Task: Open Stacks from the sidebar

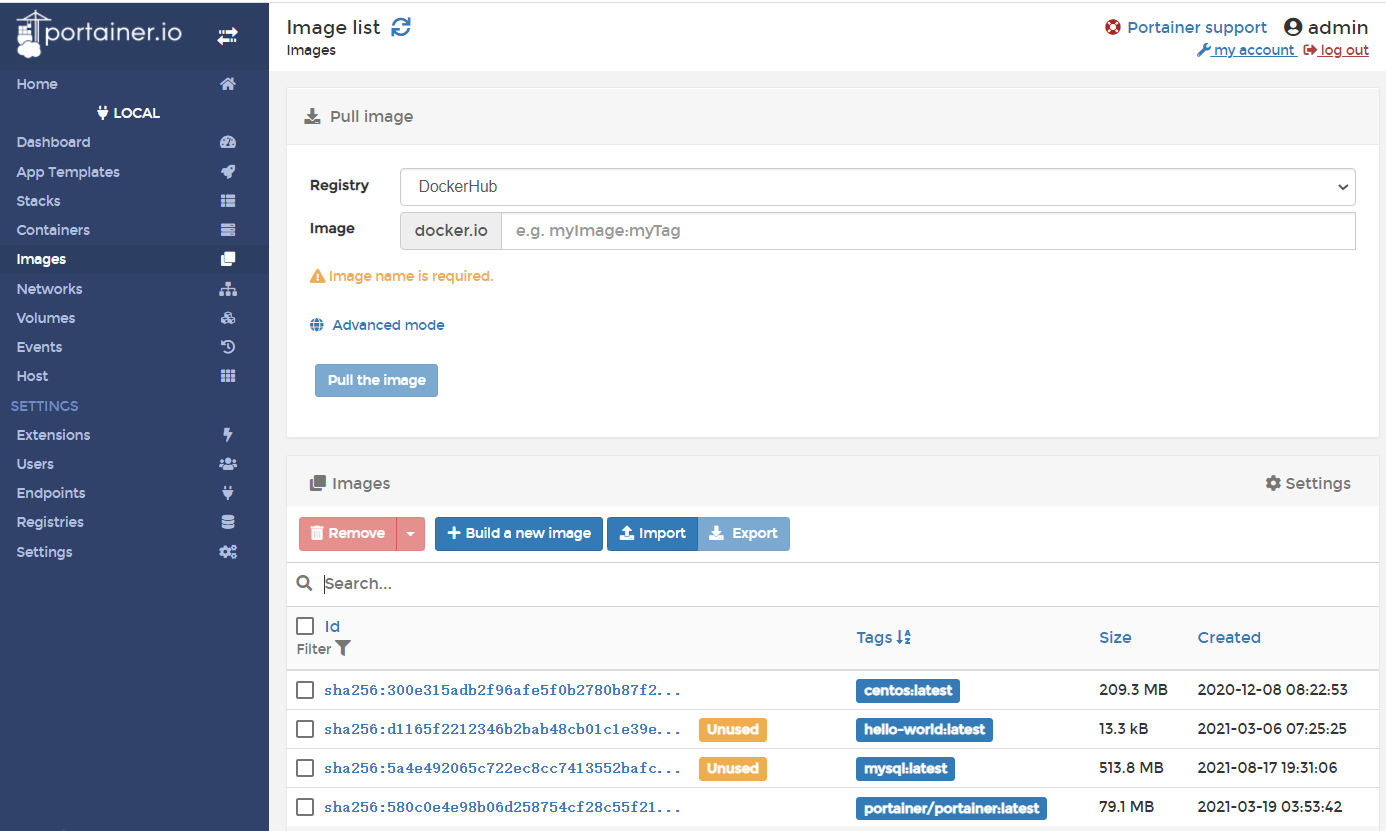Action: pyautogui.click(x=38, y=201)
